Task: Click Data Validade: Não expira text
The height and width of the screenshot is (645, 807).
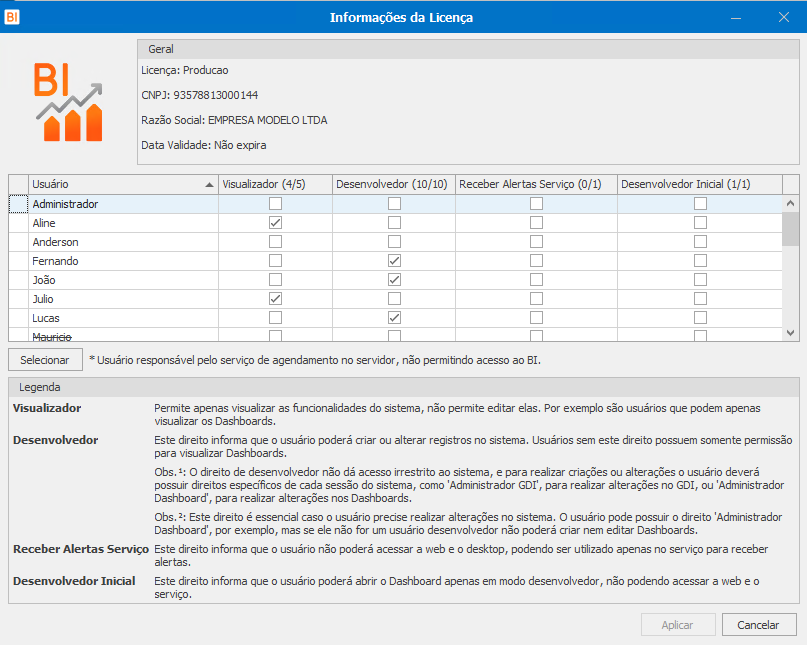Action: point(204,145)
